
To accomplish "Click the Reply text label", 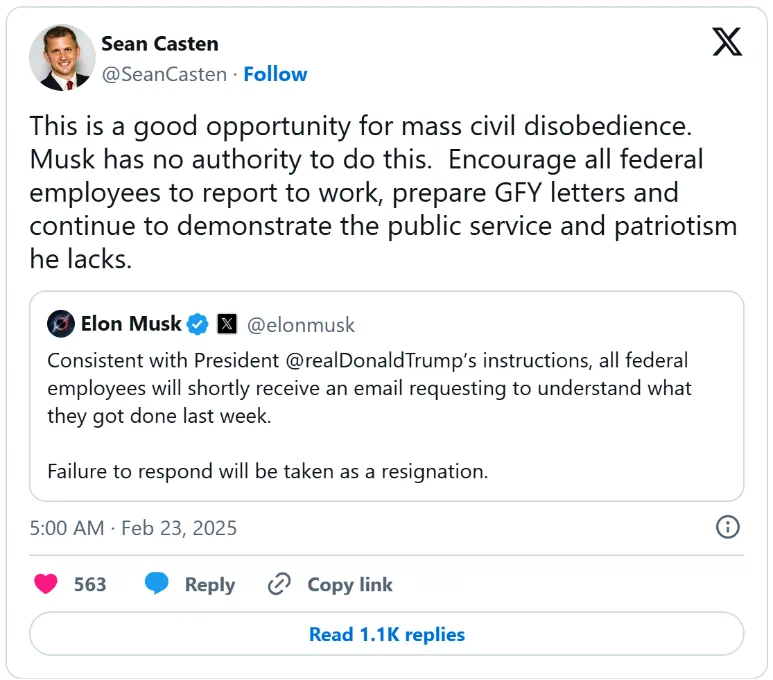I will point(210,585).
